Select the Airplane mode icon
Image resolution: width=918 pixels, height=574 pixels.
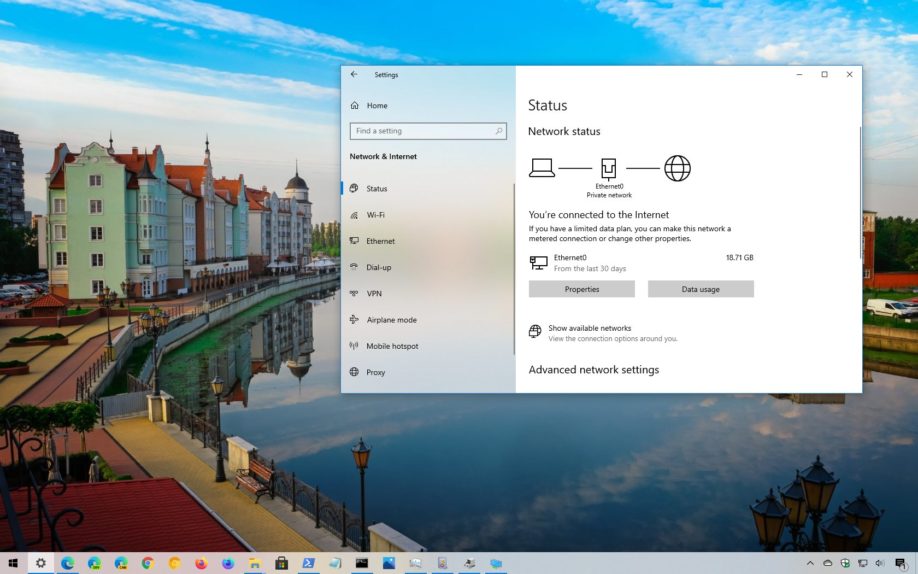coord(354,320)
